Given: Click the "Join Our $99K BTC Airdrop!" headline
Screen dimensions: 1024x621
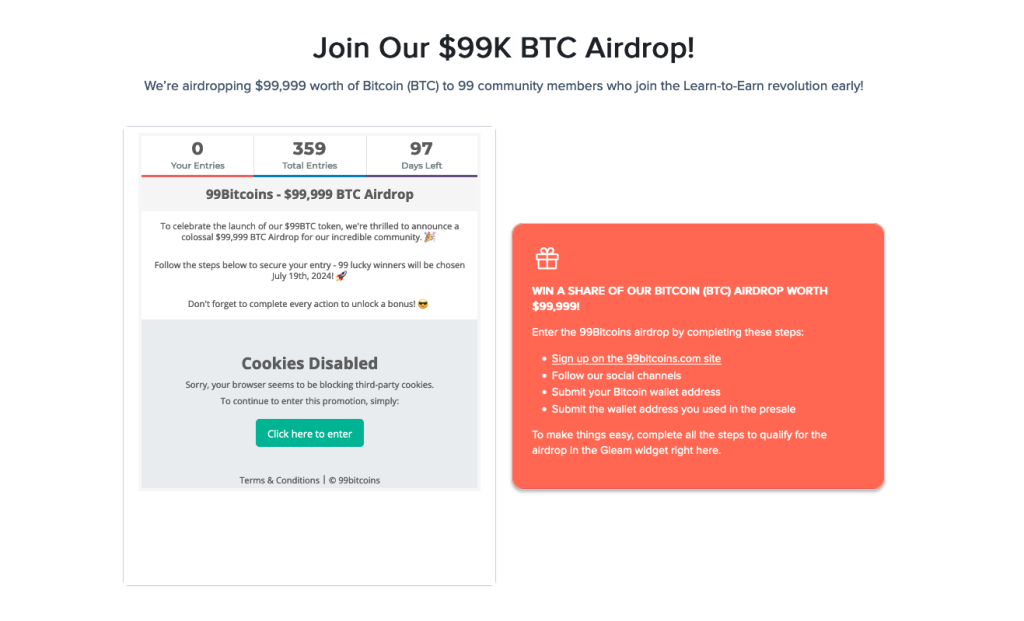Looking at the screenshot, I should click(x=504, y=48).
